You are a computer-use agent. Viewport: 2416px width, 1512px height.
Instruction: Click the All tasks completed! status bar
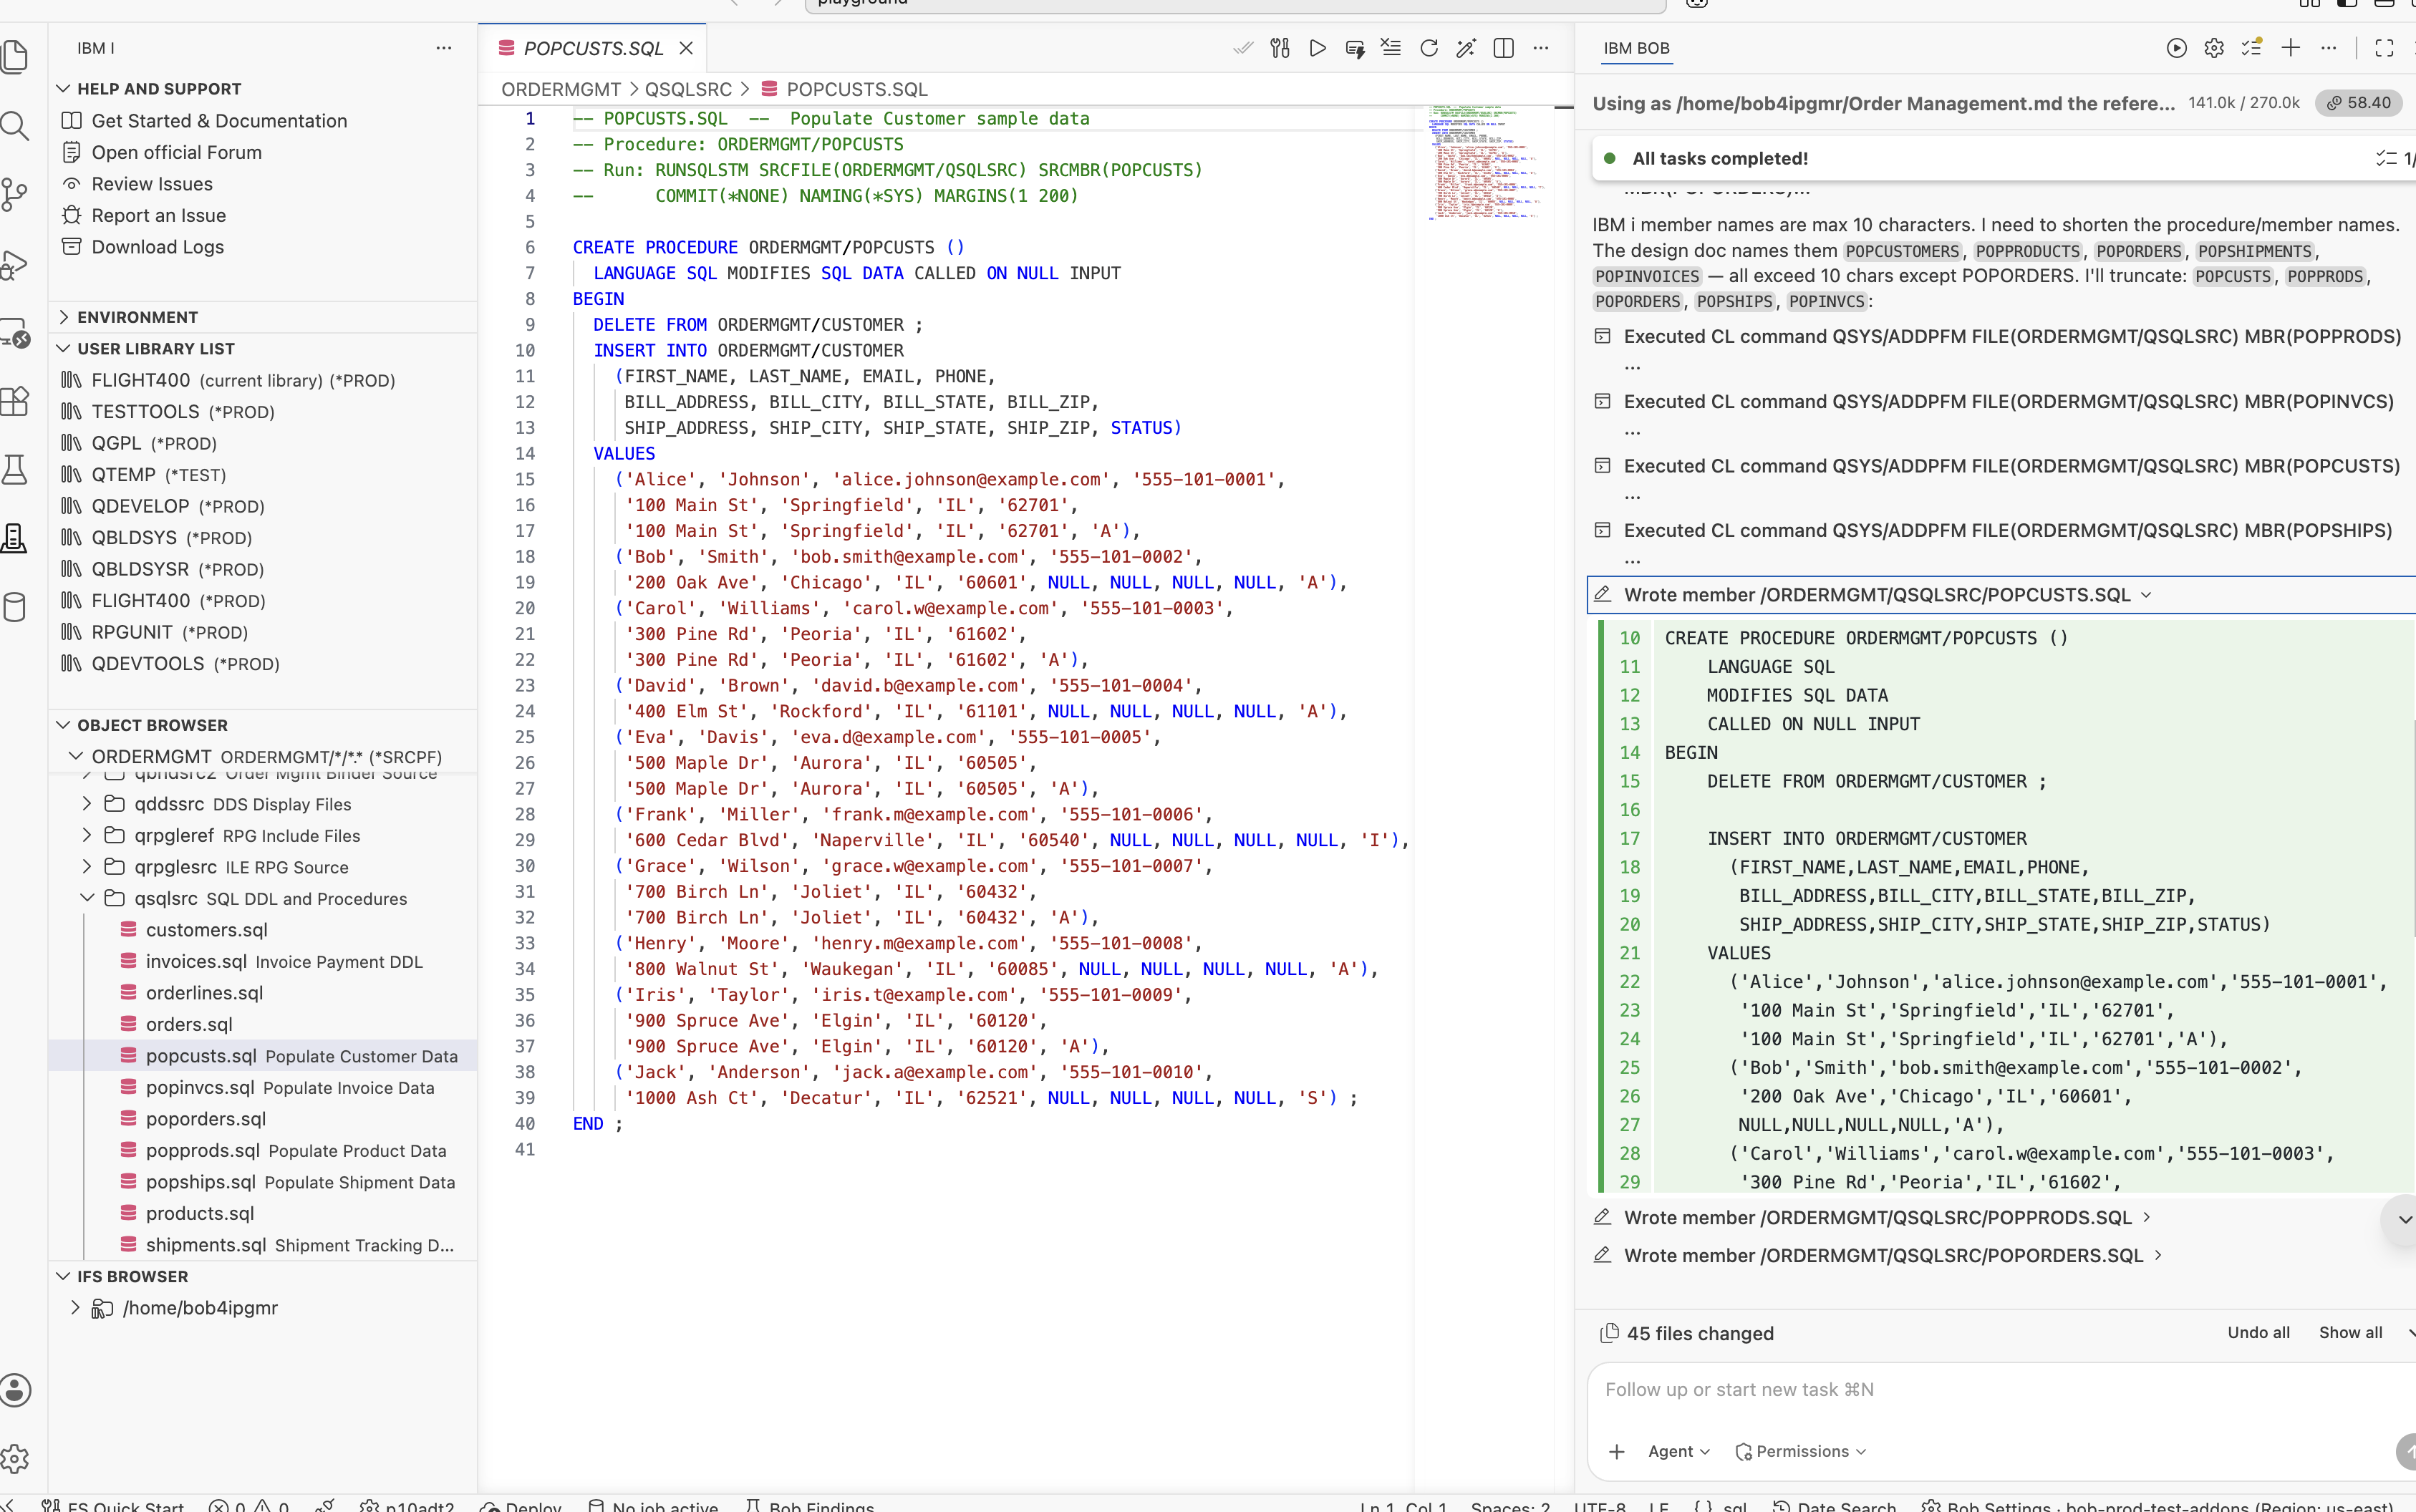click(2003, 158)
